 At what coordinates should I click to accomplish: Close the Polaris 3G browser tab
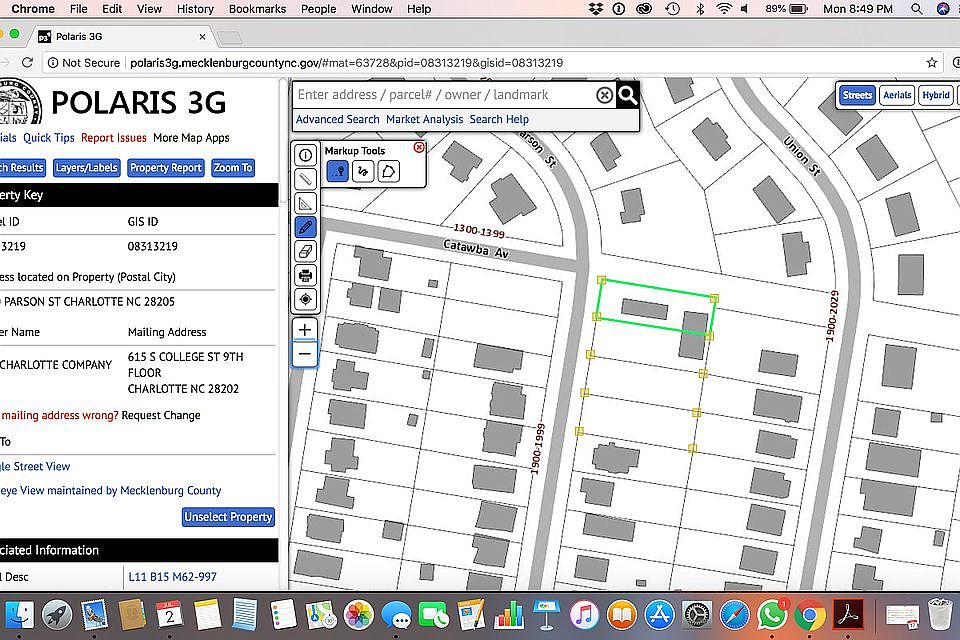[202, 37]
